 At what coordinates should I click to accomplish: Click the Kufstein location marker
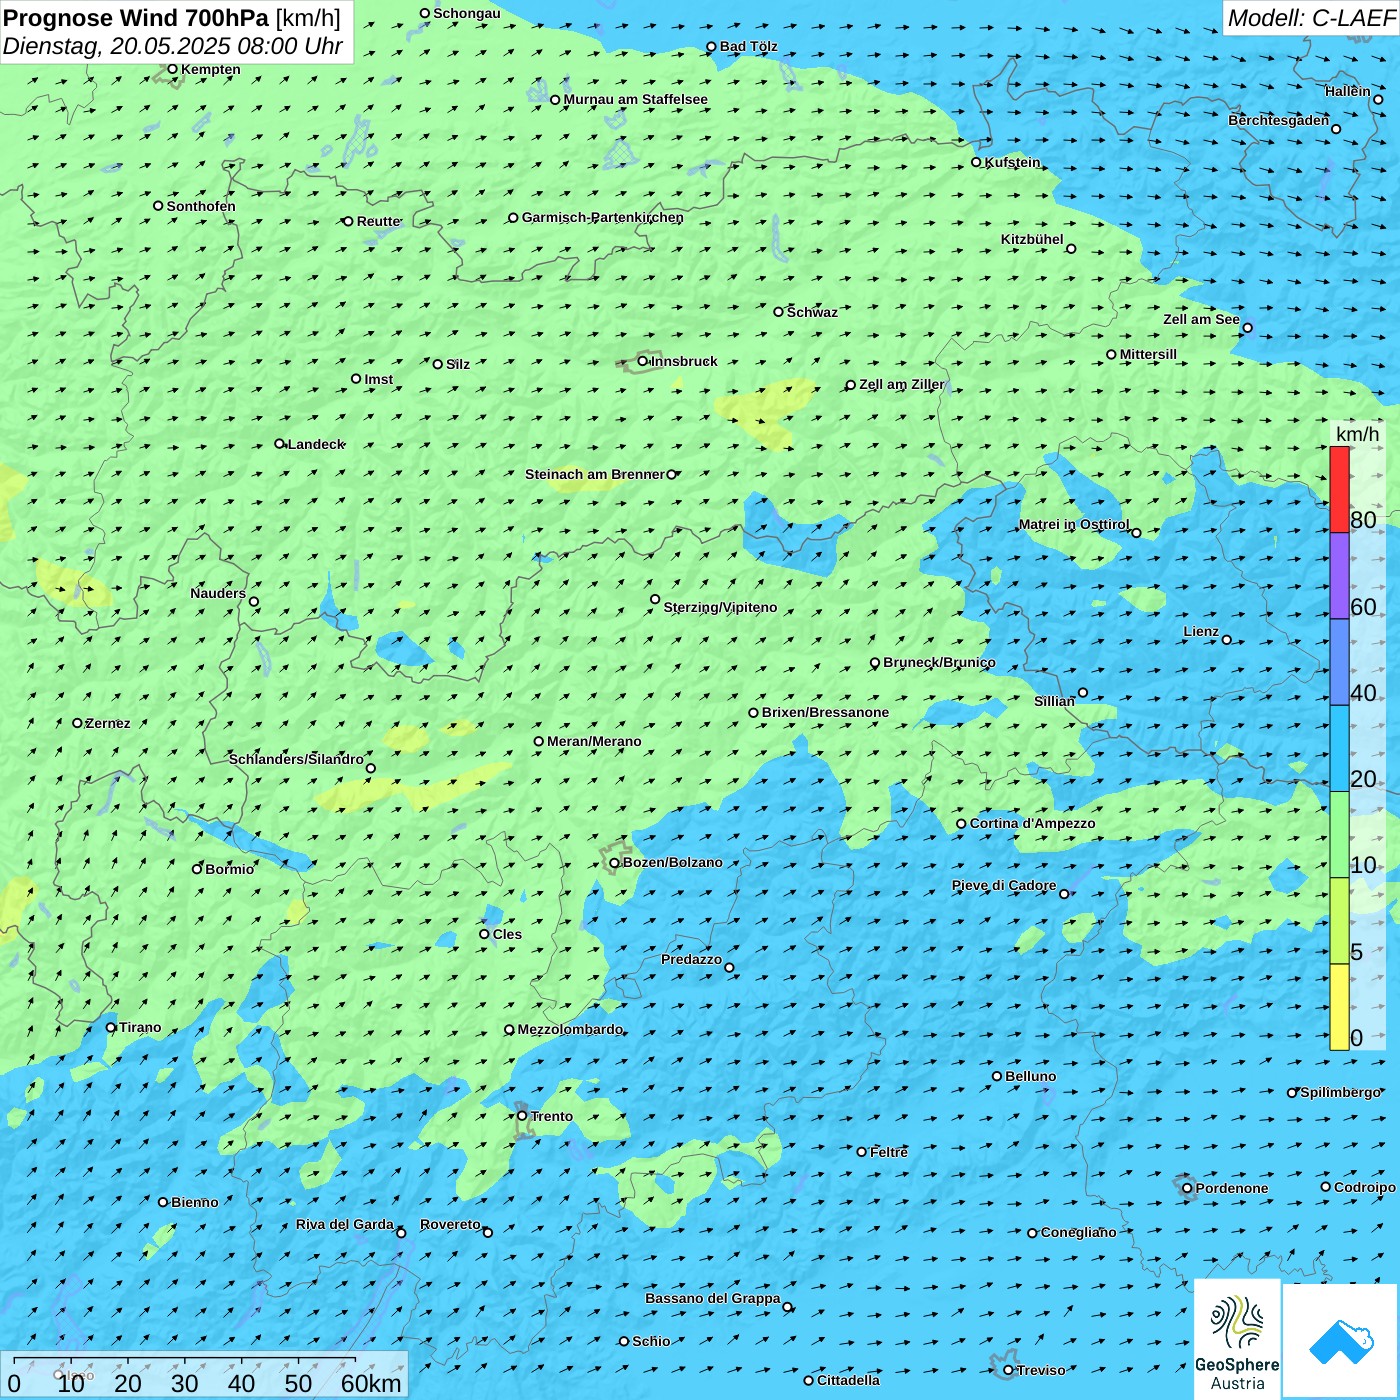point(977,162)
